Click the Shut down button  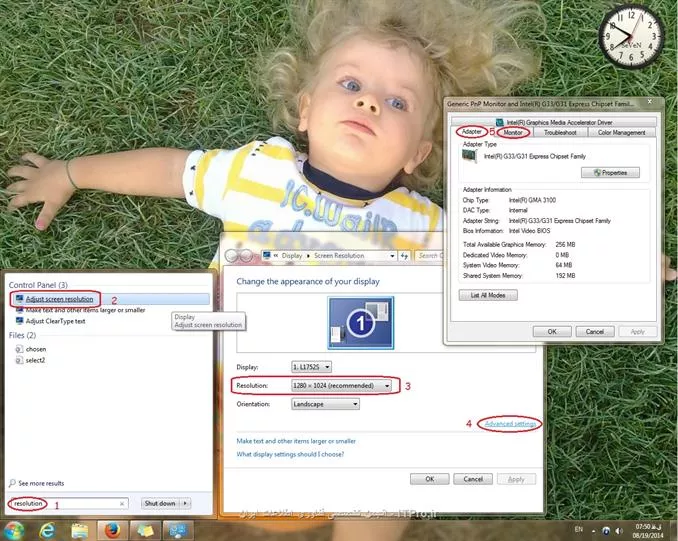[160, 503]
